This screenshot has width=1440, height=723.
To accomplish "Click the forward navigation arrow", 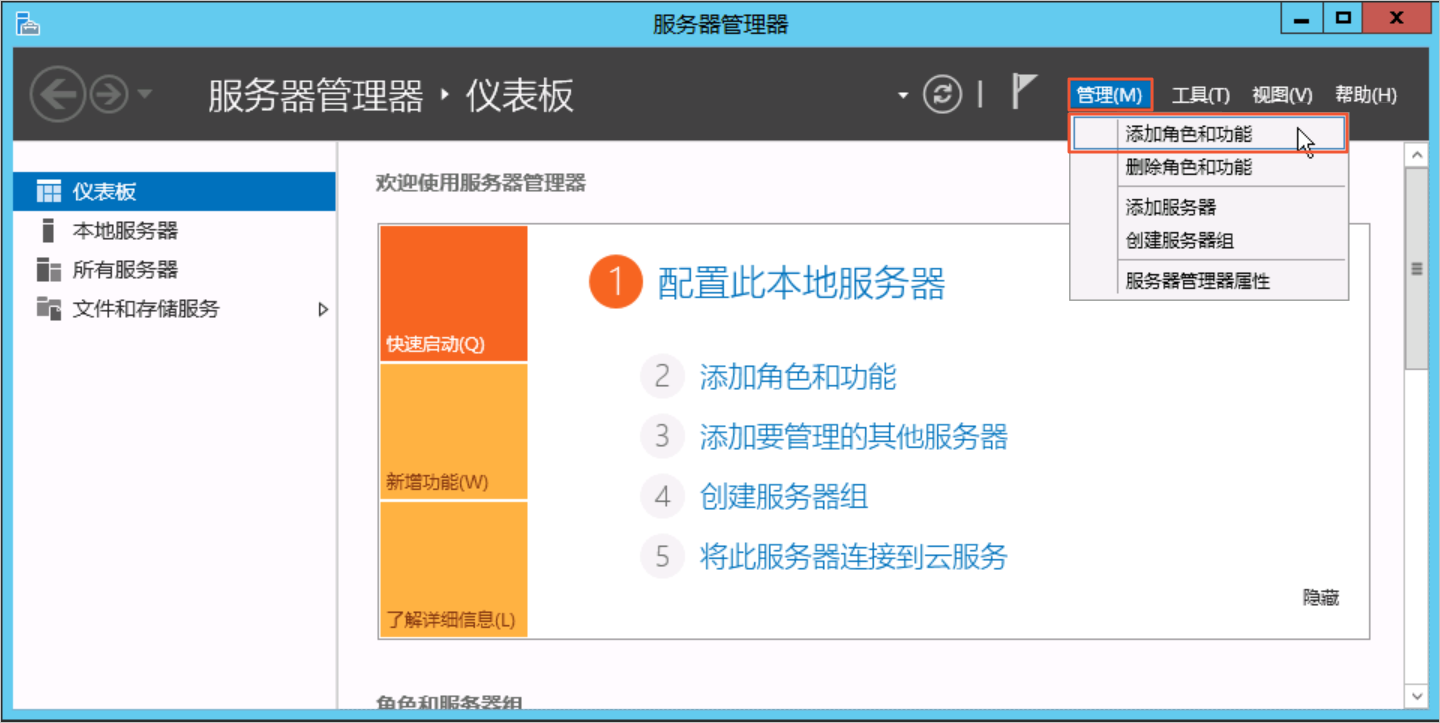I will pyautogui.click(x=109, y=95).
